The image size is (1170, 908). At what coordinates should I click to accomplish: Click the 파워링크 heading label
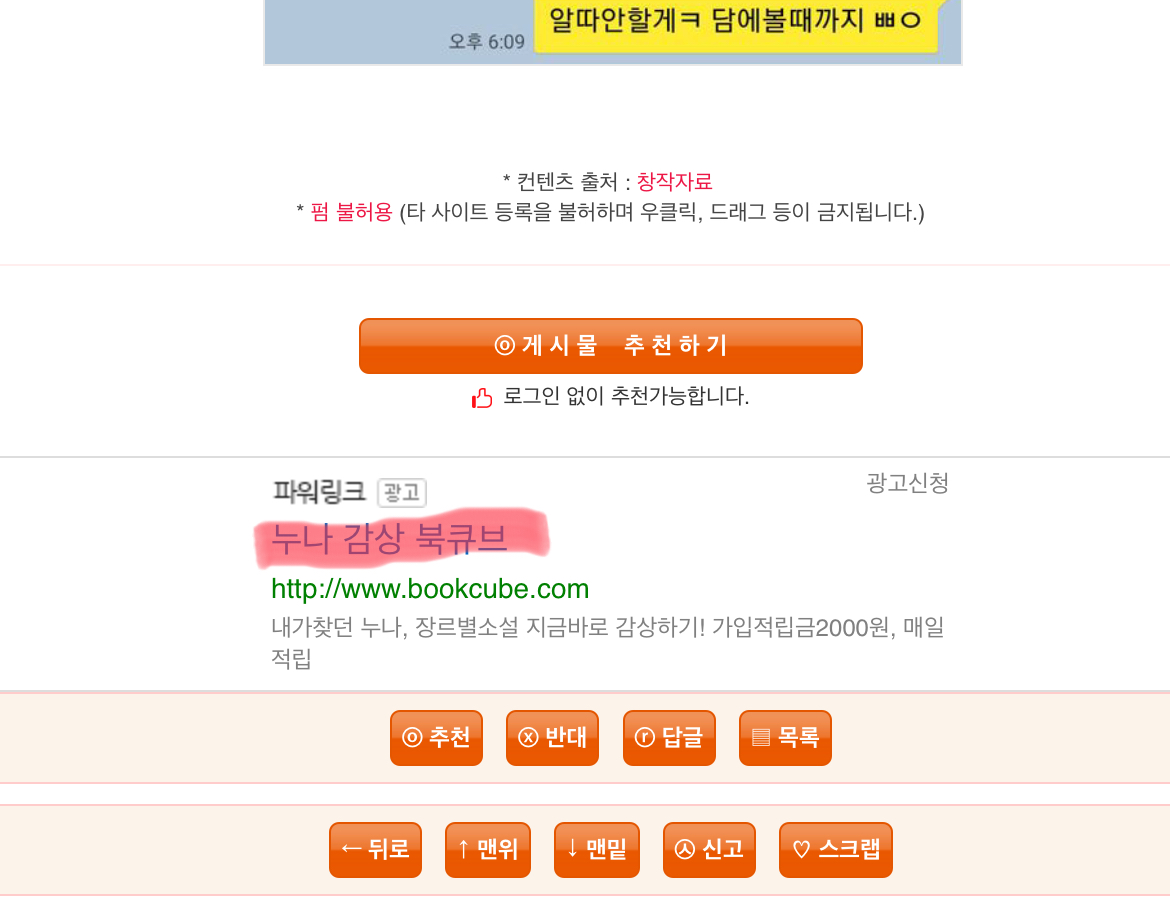tap(319, 492)
